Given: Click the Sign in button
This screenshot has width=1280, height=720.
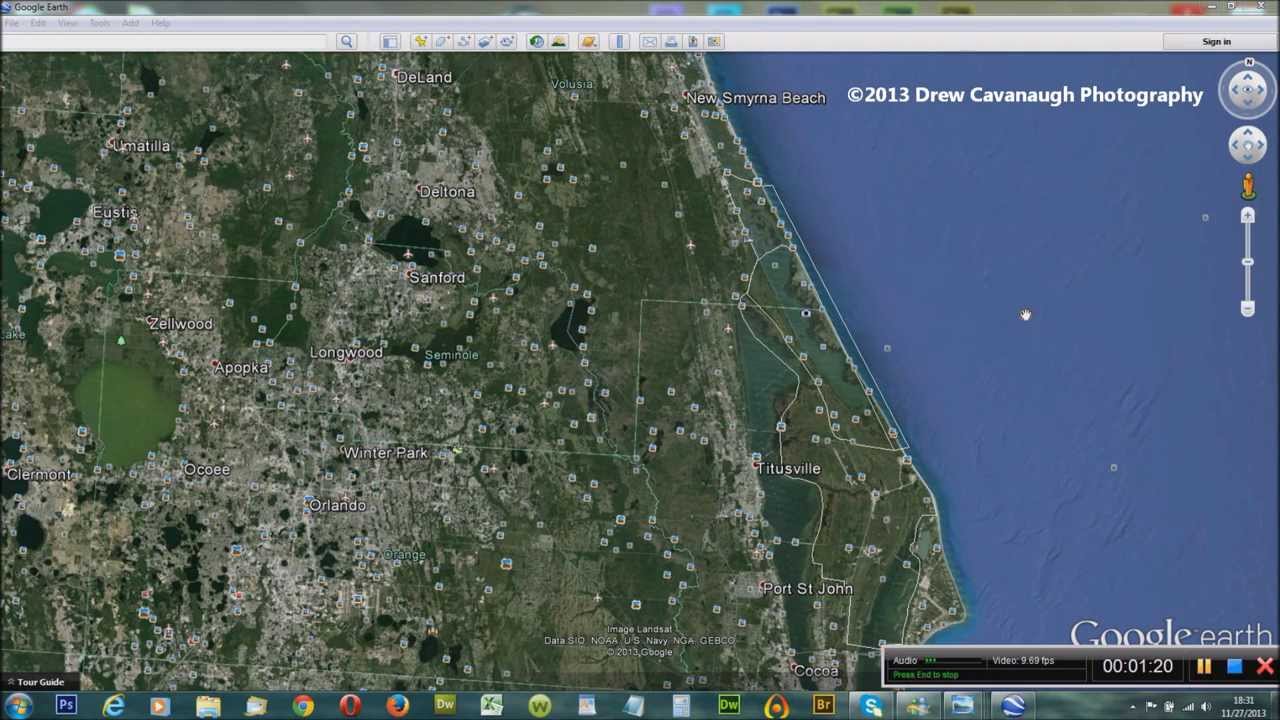Looking at the screenshot, I should point(1217,41).
